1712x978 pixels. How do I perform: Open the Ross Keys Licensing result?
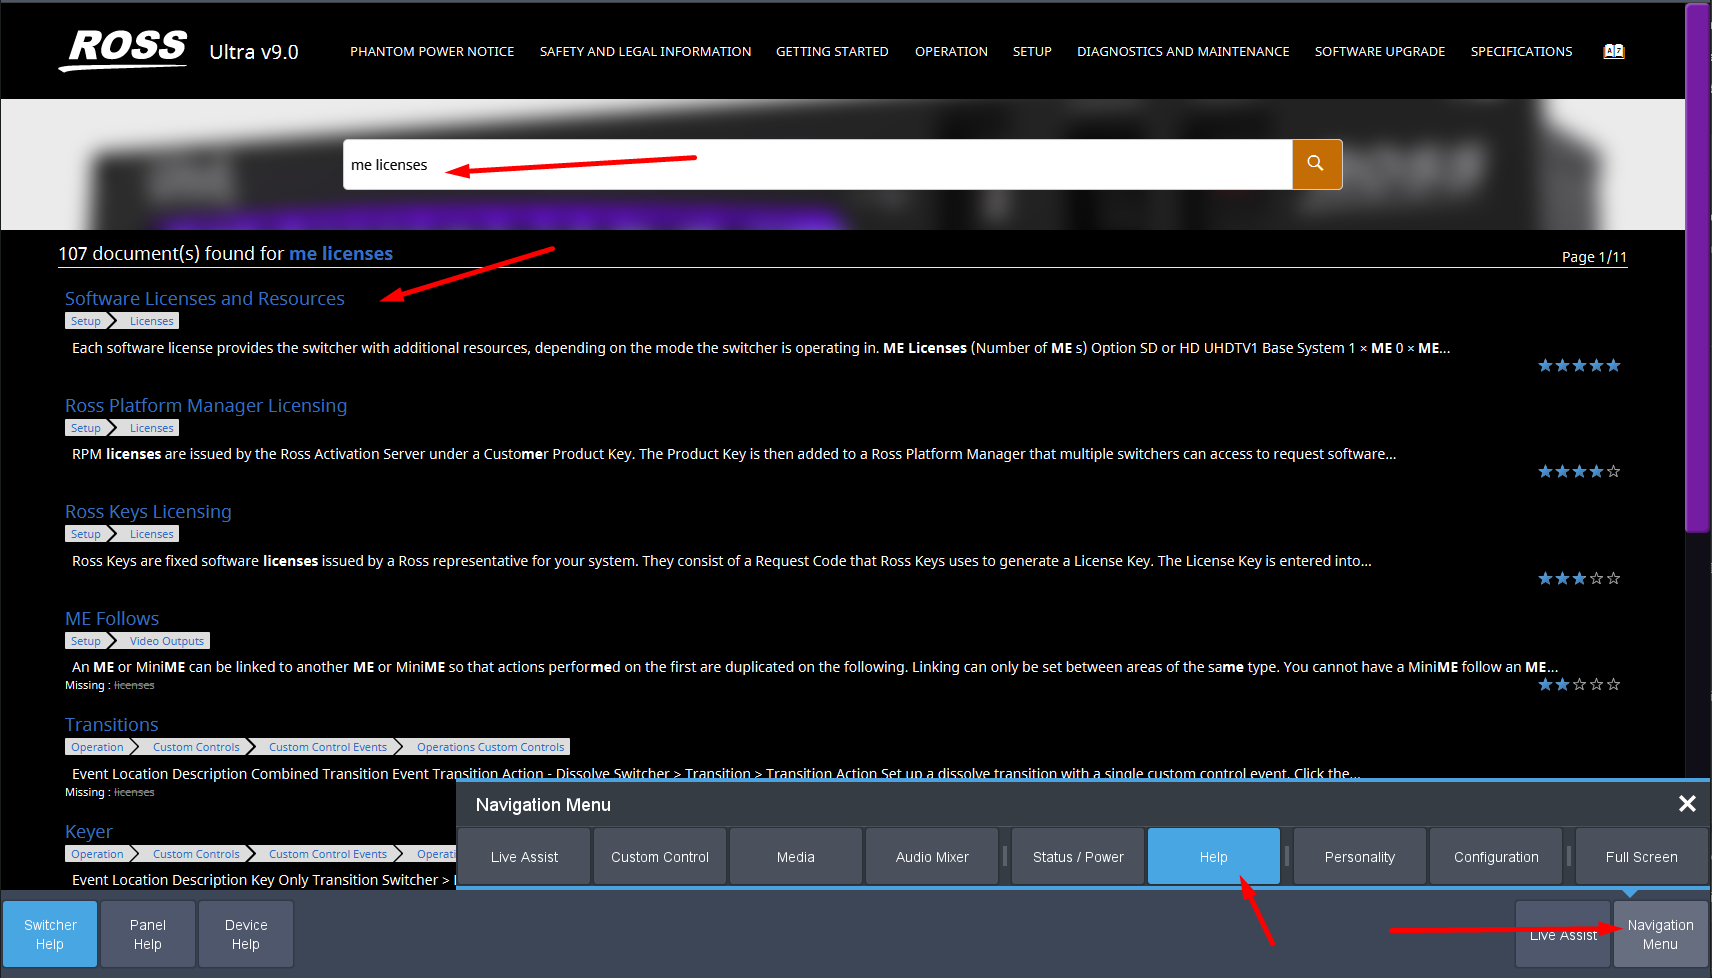(x=148, y=511)
